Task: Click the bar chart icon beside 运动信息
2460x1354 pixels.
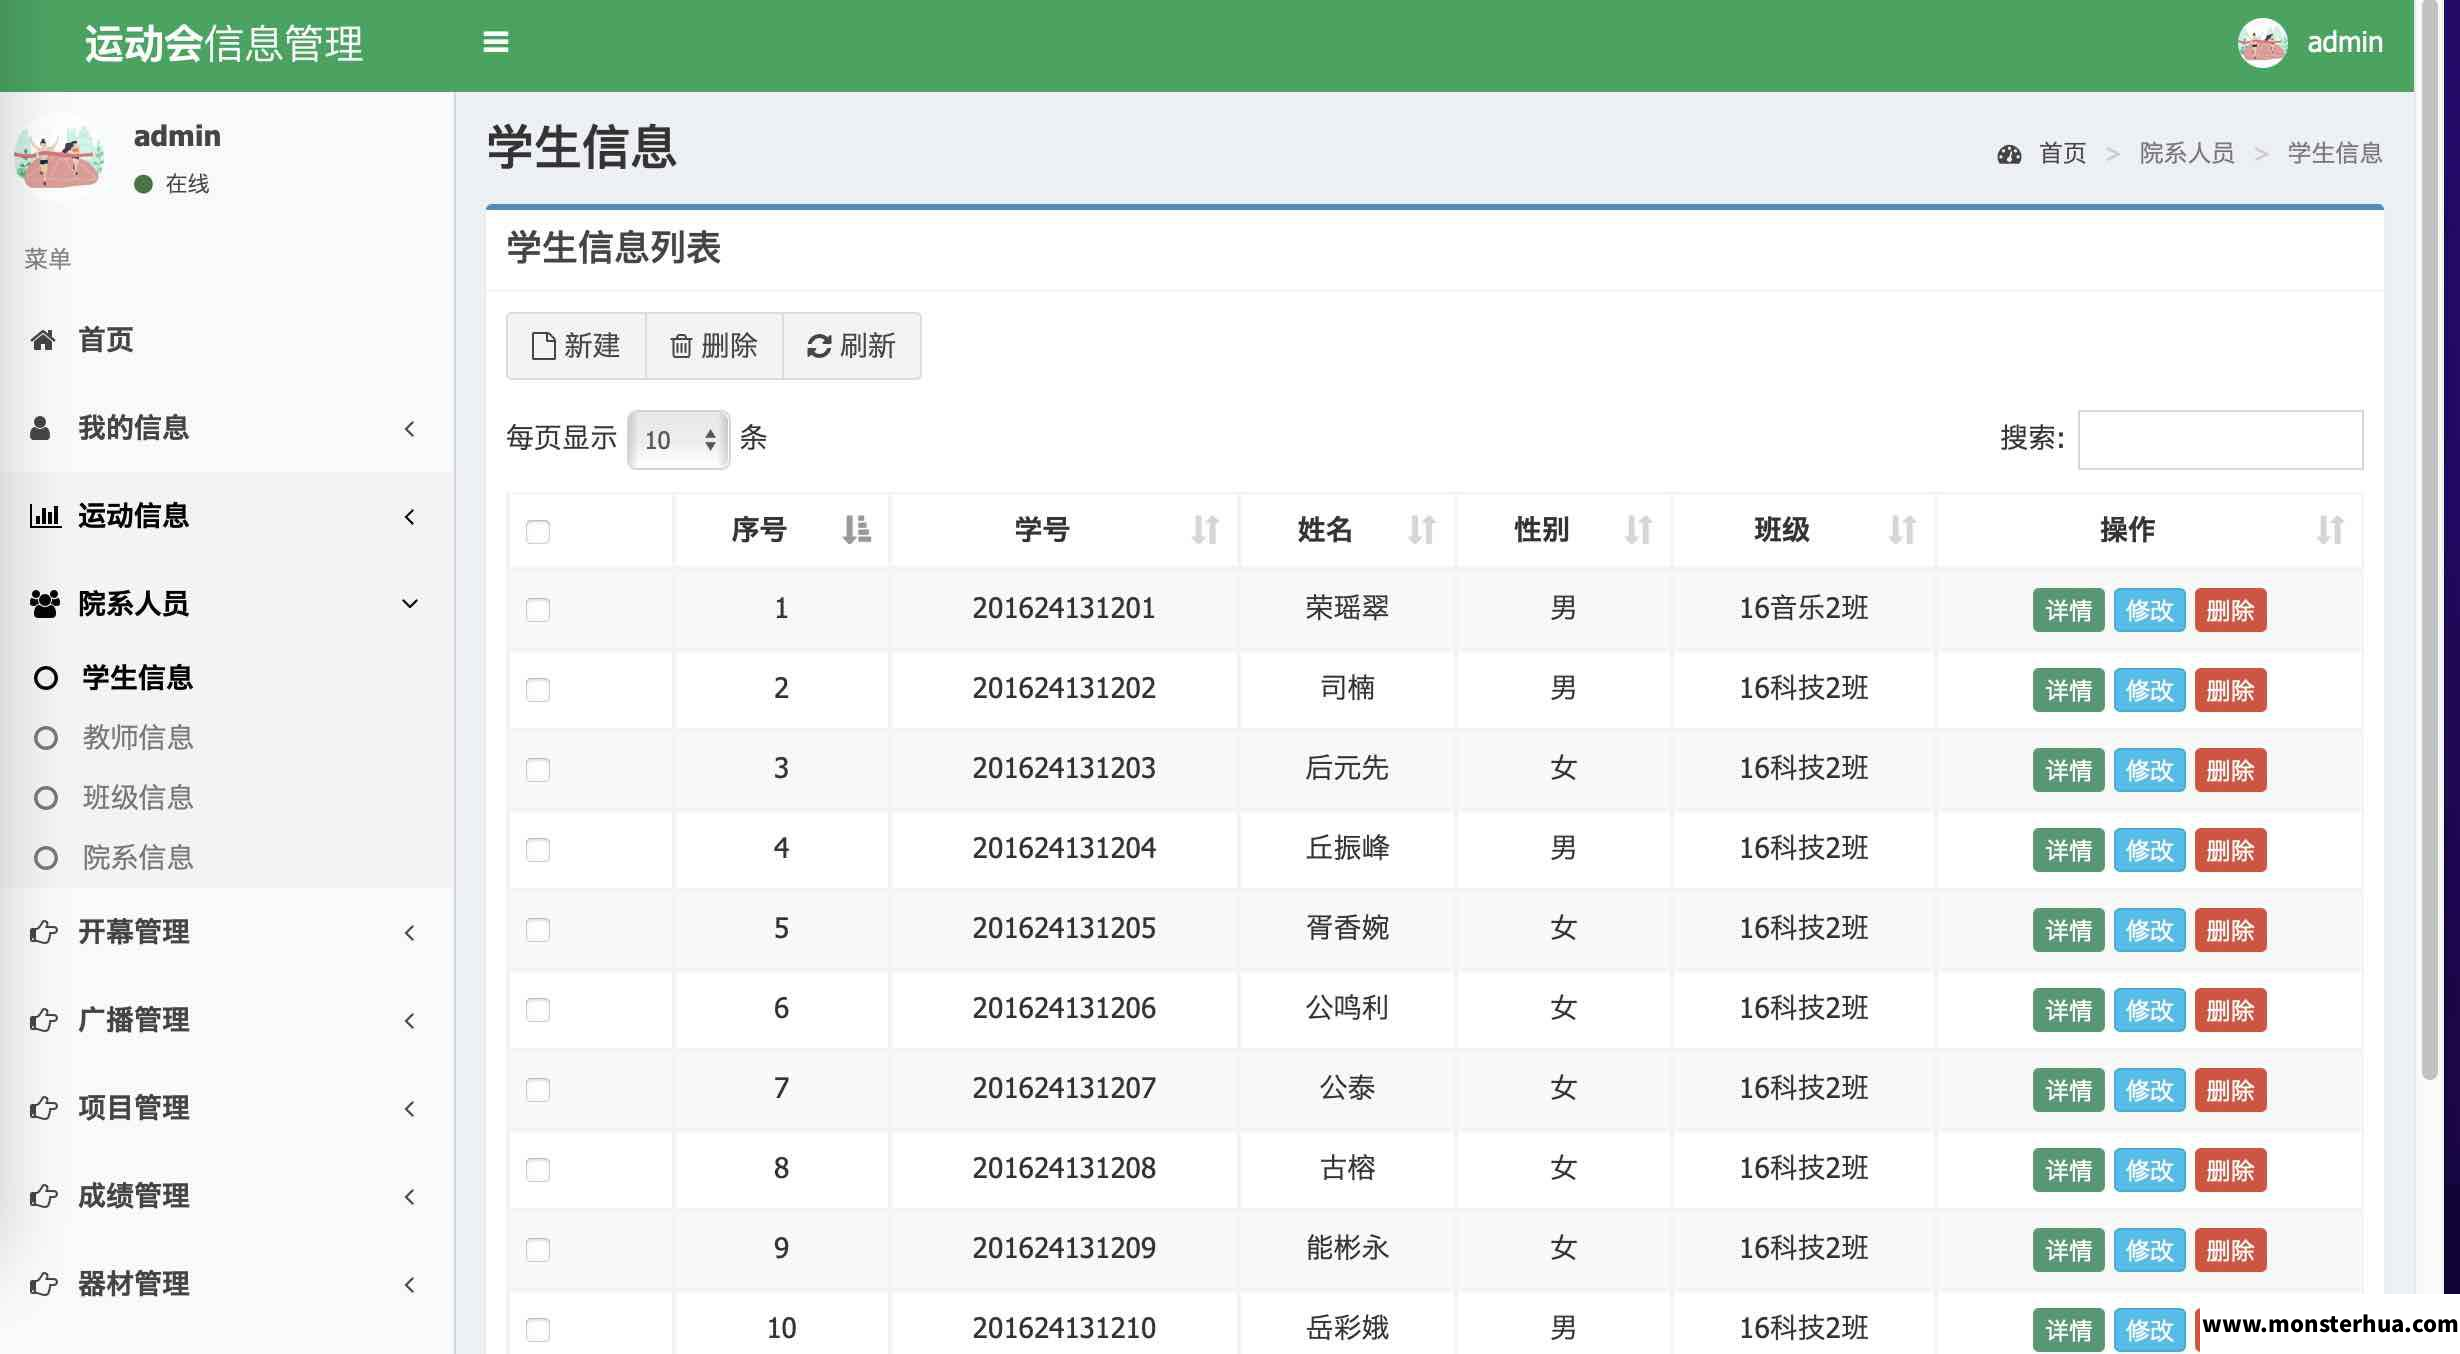Action: (44, 516)
